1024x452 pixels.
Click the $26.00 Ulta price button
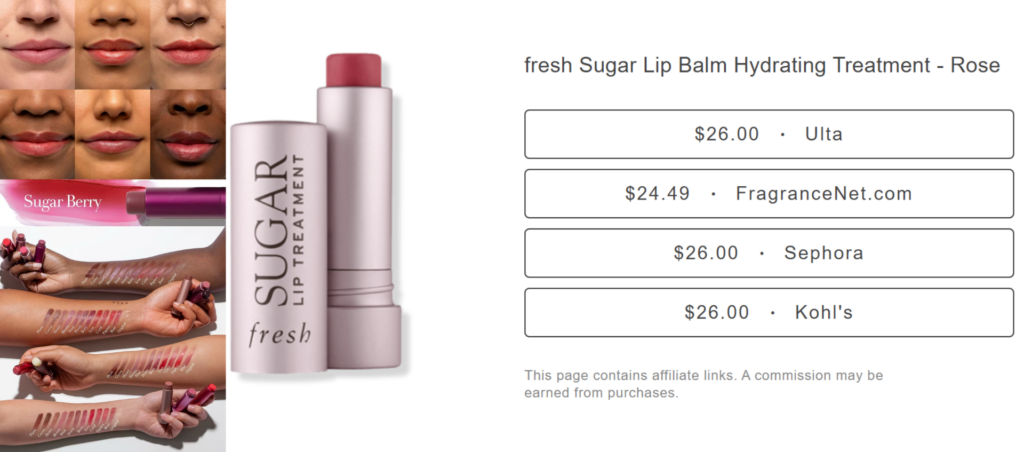click(x=768, y=134)
